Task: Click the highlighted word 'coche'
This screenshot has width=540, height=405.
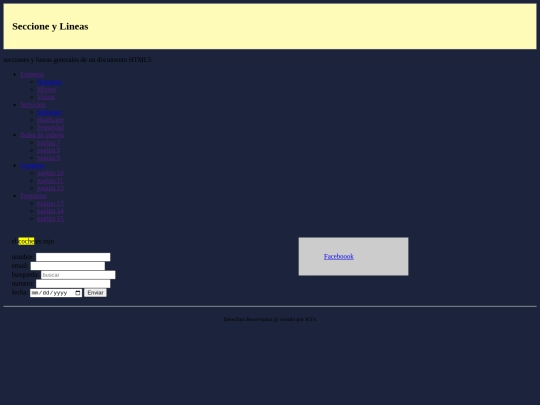Action: coord(26,241)
